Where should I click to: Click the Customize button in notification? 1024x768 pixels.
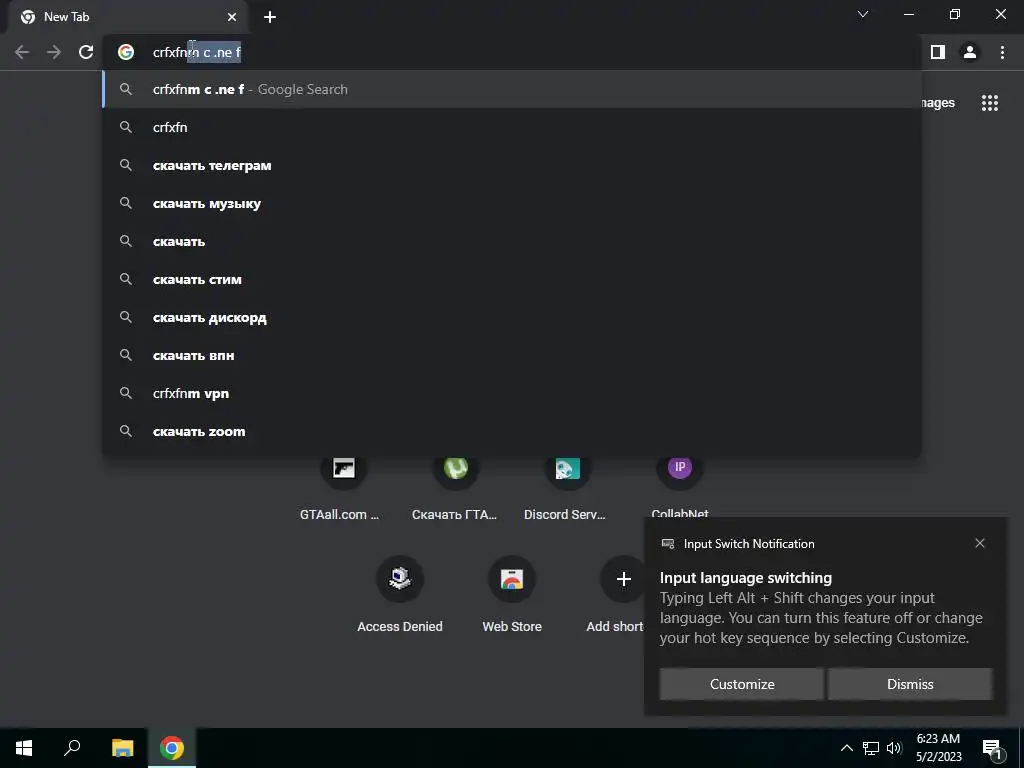(x=742, y=684)
